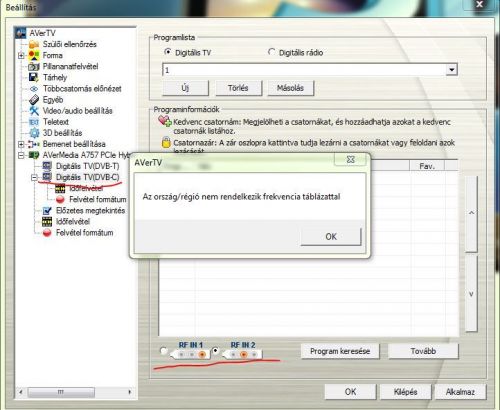
Task: Click the lower Időfelvétel film icon
Action: [x=47, y=221]
